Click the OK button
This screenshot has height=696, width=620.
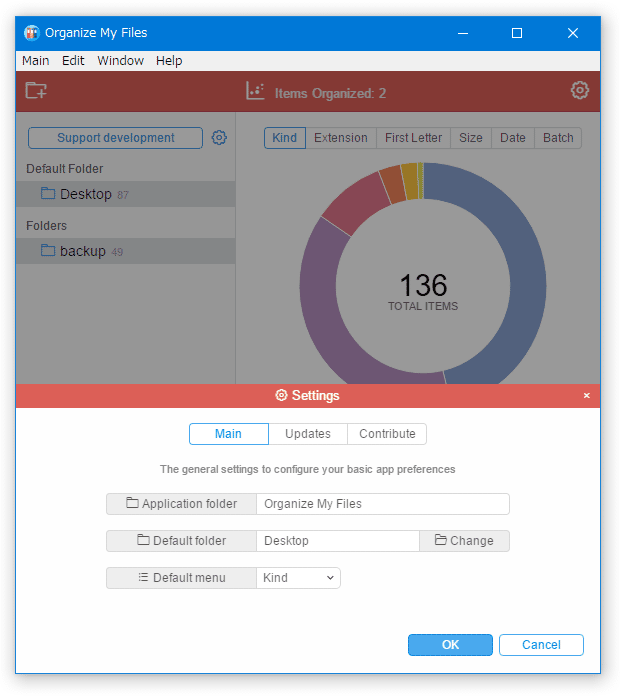(x=450, y=645)
